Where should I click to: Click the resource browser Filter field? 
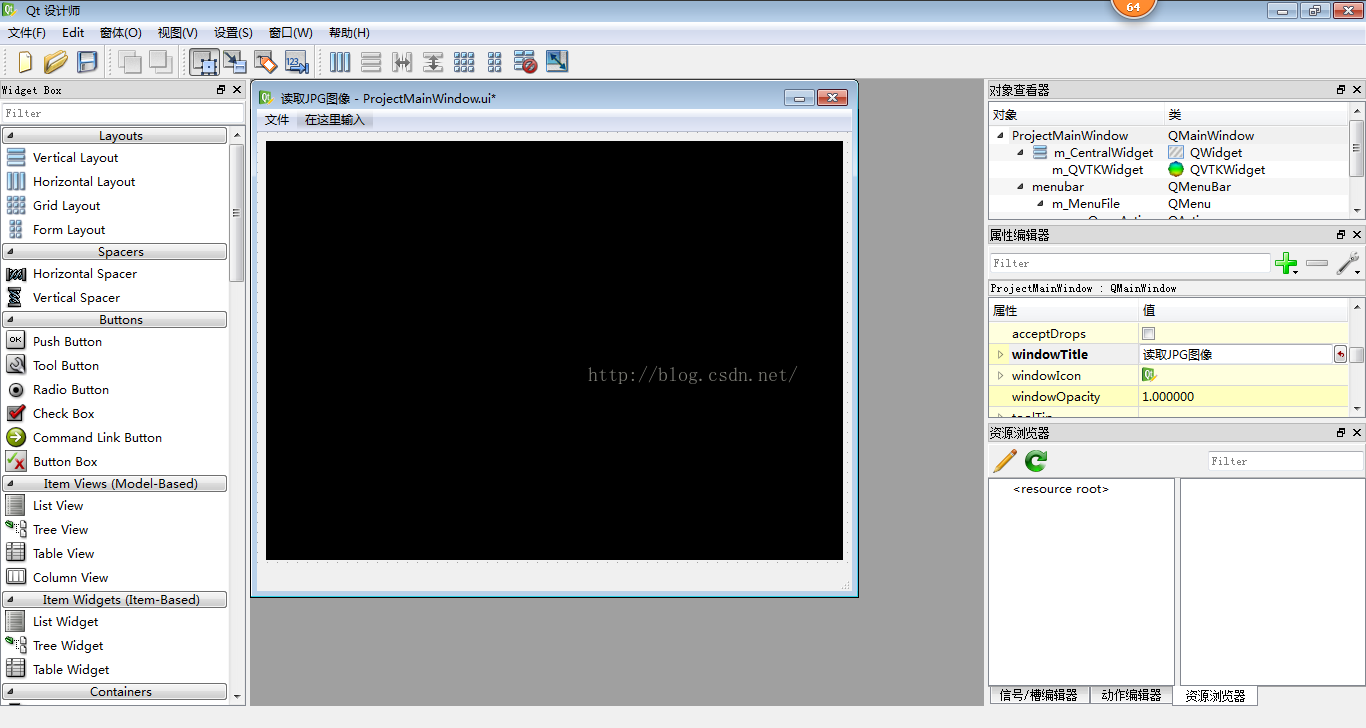(x=1285, y=461)
